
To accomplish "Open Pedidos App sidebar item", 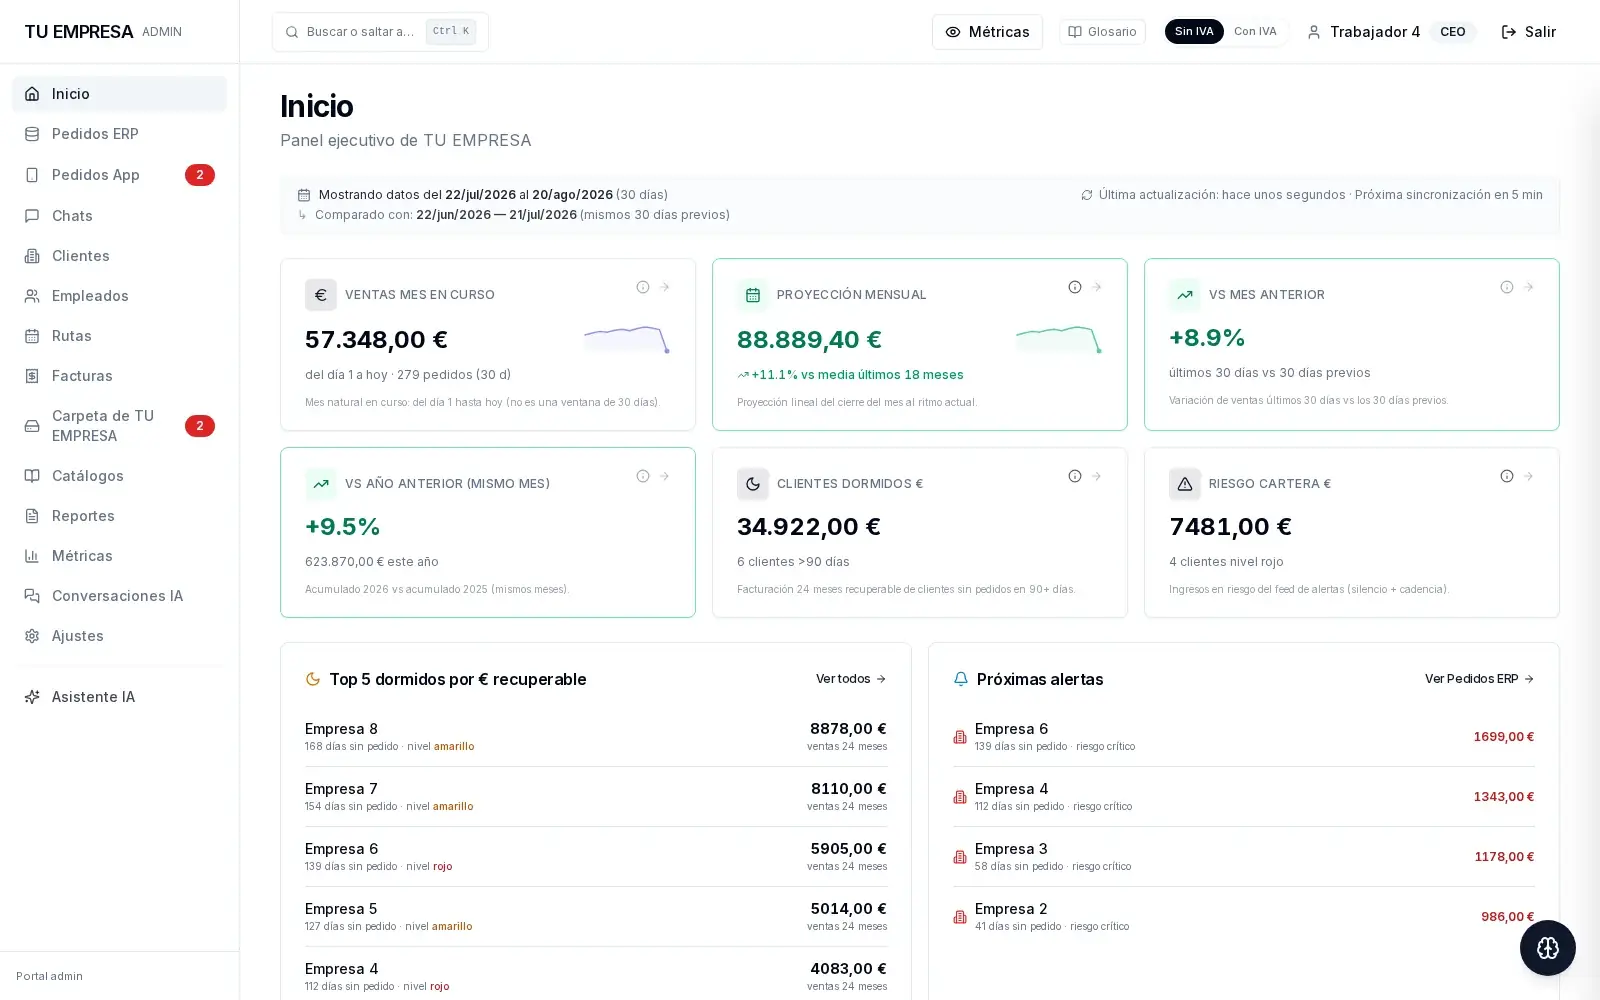I will (119, 175).
